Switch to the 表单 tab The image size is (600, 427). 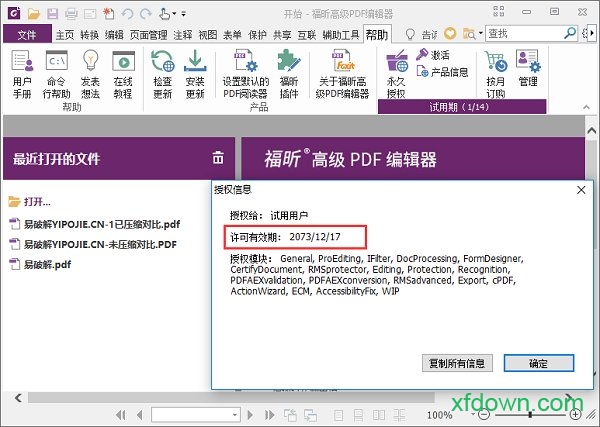click(232, 35)
